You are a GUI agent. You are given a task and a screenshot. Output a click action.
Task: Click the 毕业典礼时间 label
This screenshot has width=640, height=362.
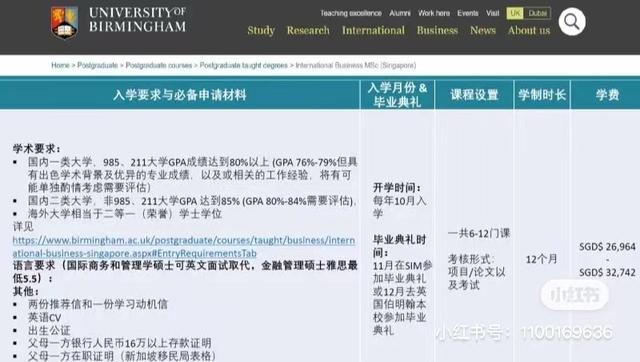(x=399, y=246)
